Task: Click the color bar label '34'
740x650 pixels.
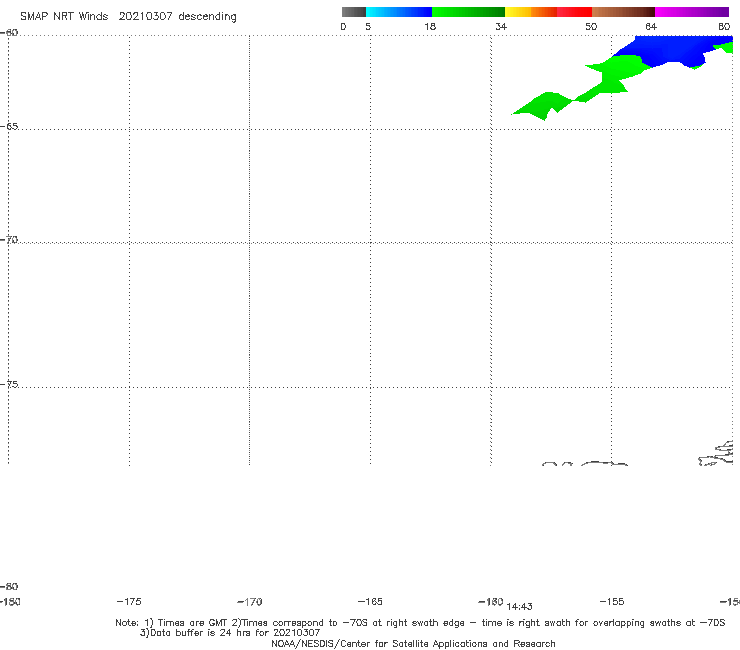Action: [501, 27]
